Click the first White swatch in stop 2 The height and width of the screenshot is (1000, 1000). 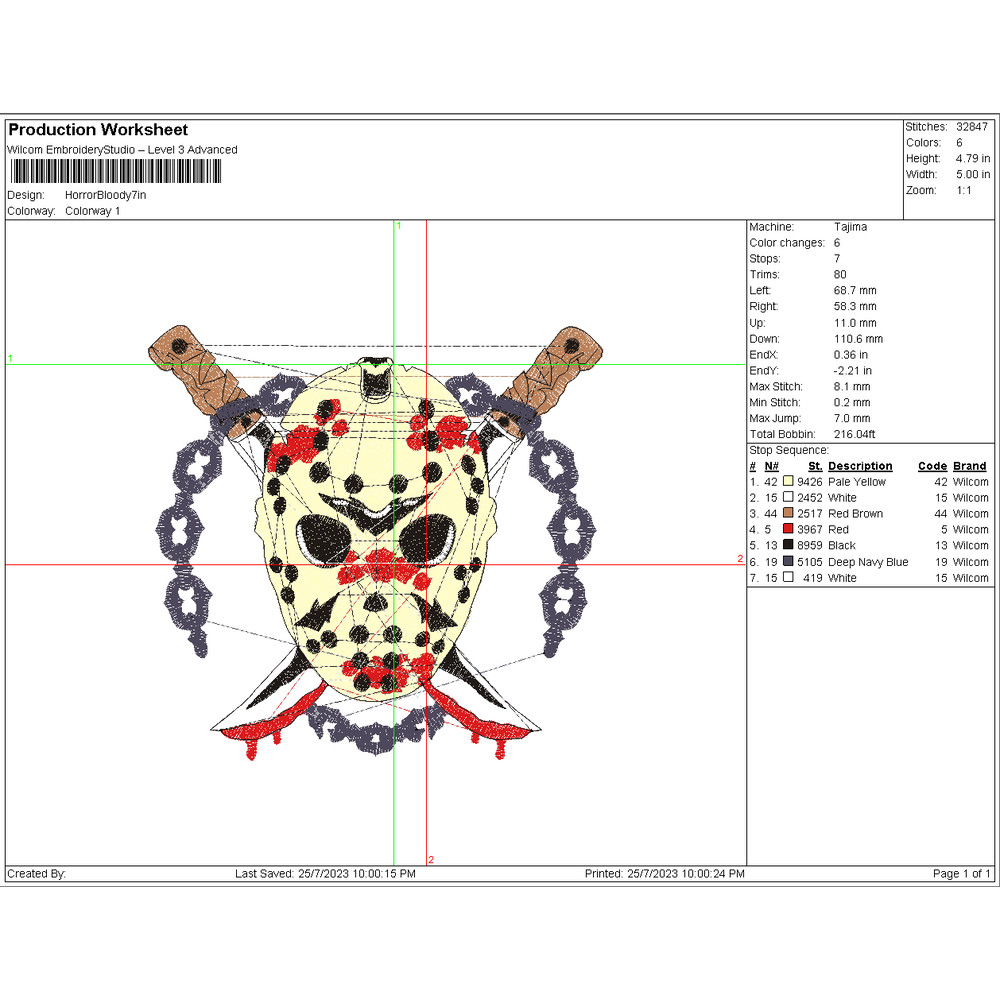[x=788, y=498]
